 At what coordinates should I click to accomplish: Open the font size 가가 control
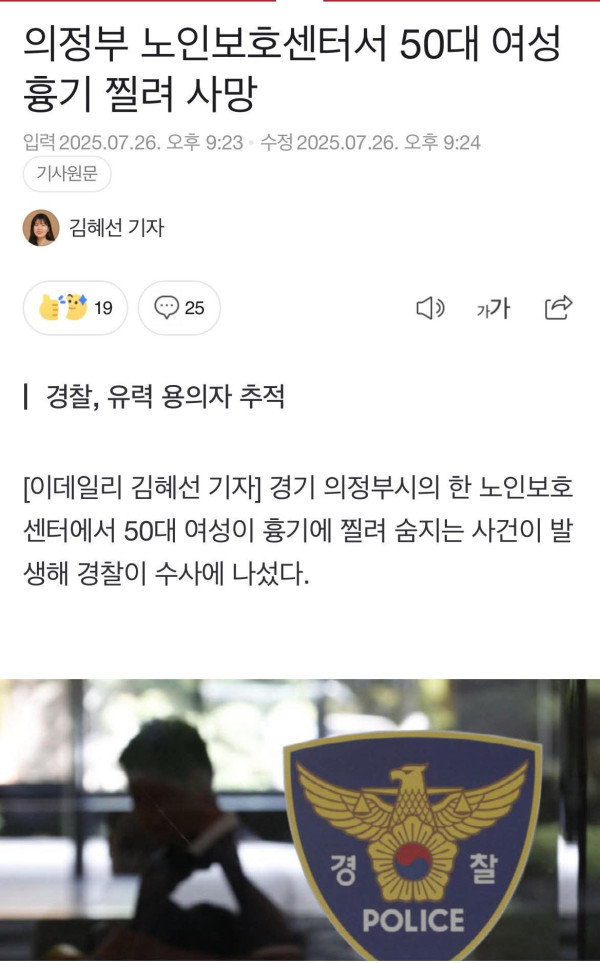pyautogui.click(x=493, y=308)
